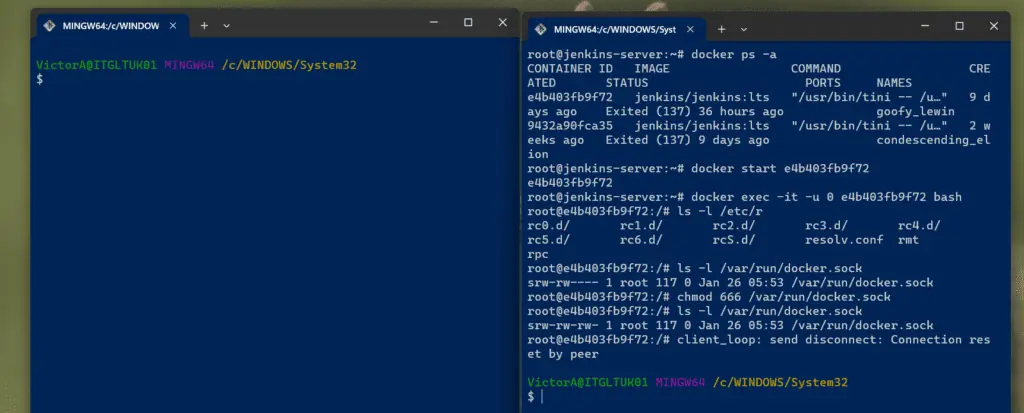The width and height of the screenshot is (1024, 413).
Task: Click 'goofy_lewin' container name
Action: (x=916, y=111)
